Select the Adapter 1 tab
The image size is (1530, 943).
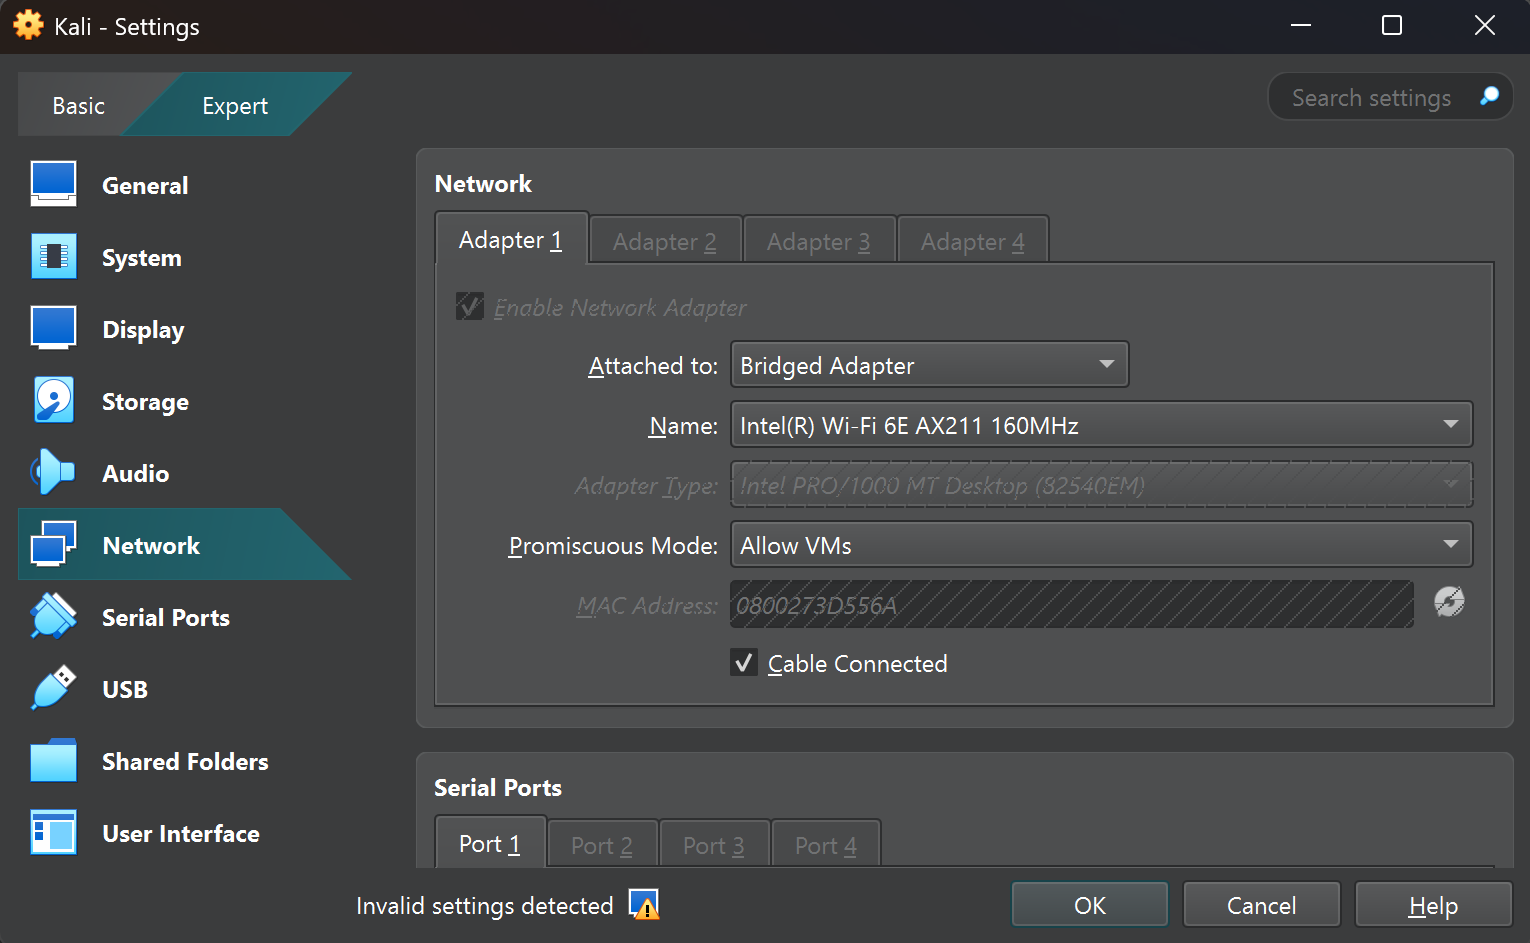point(511,240)
